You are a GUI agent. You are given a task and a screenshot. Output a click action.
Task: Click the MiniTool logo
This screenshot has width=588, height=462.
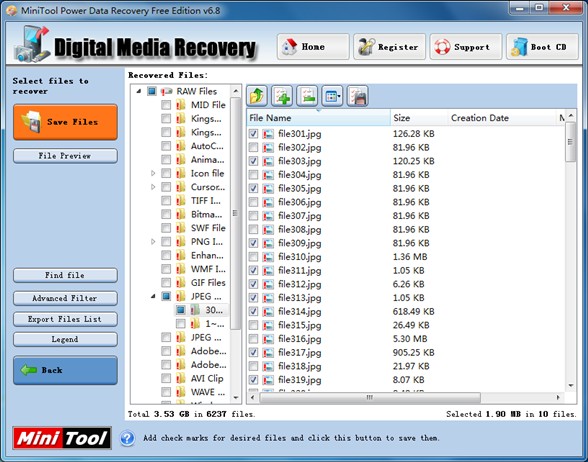coord(62,438)
